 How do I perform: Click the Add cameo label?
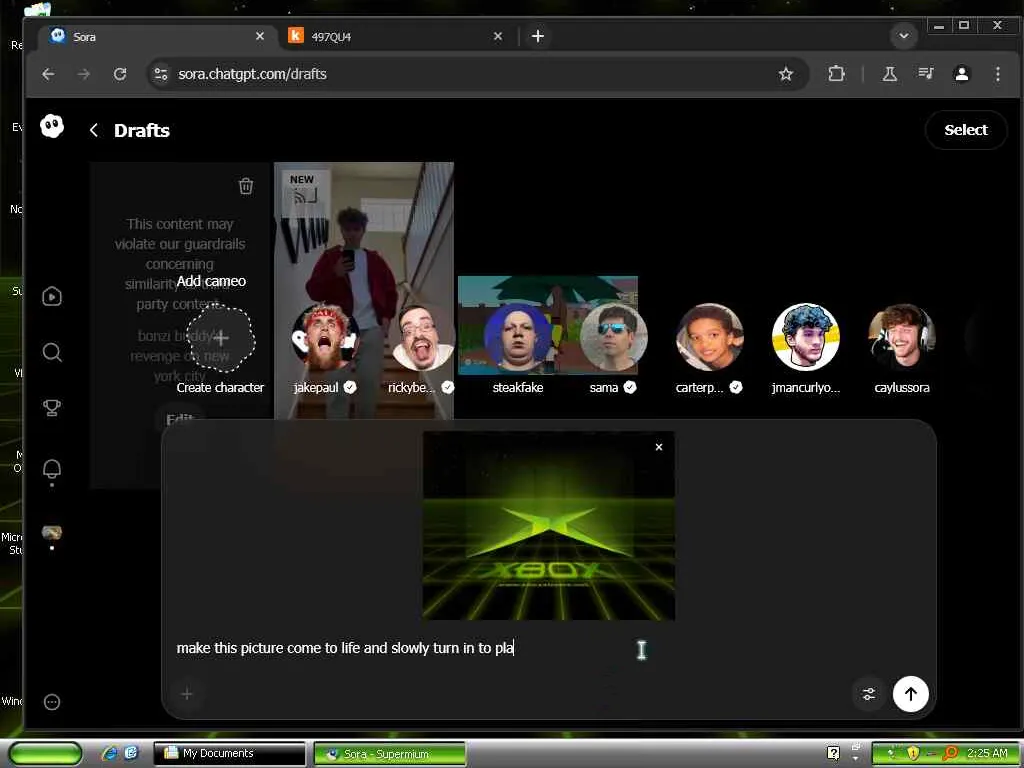click(x=211, y=281)
